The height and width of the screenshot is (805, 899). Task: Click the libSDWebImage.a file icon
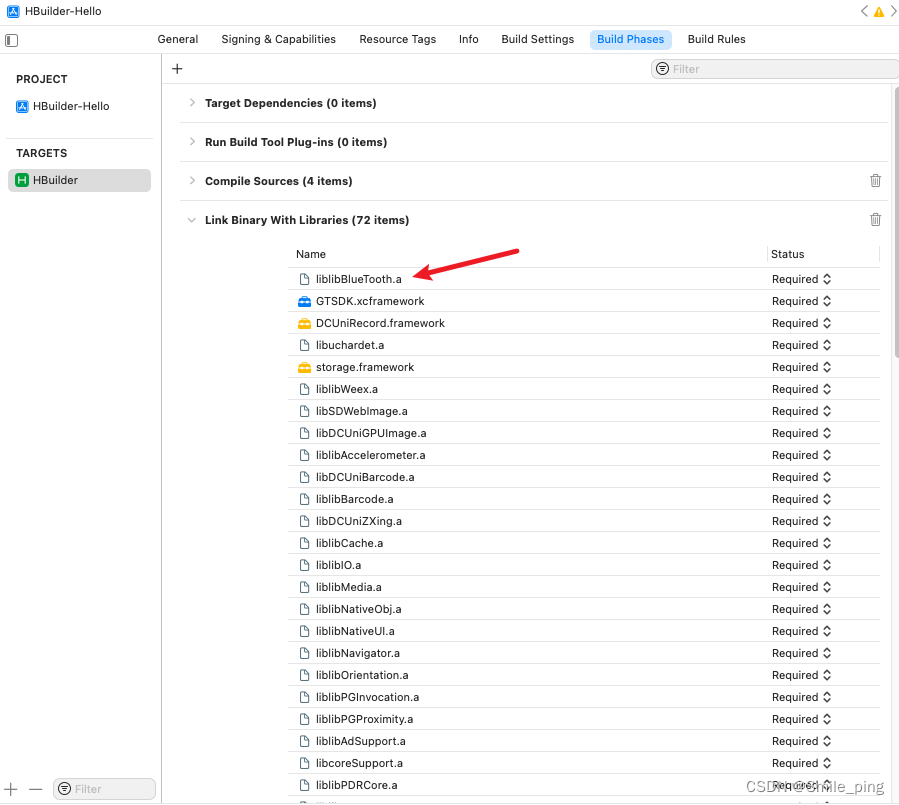click(304, 411)
